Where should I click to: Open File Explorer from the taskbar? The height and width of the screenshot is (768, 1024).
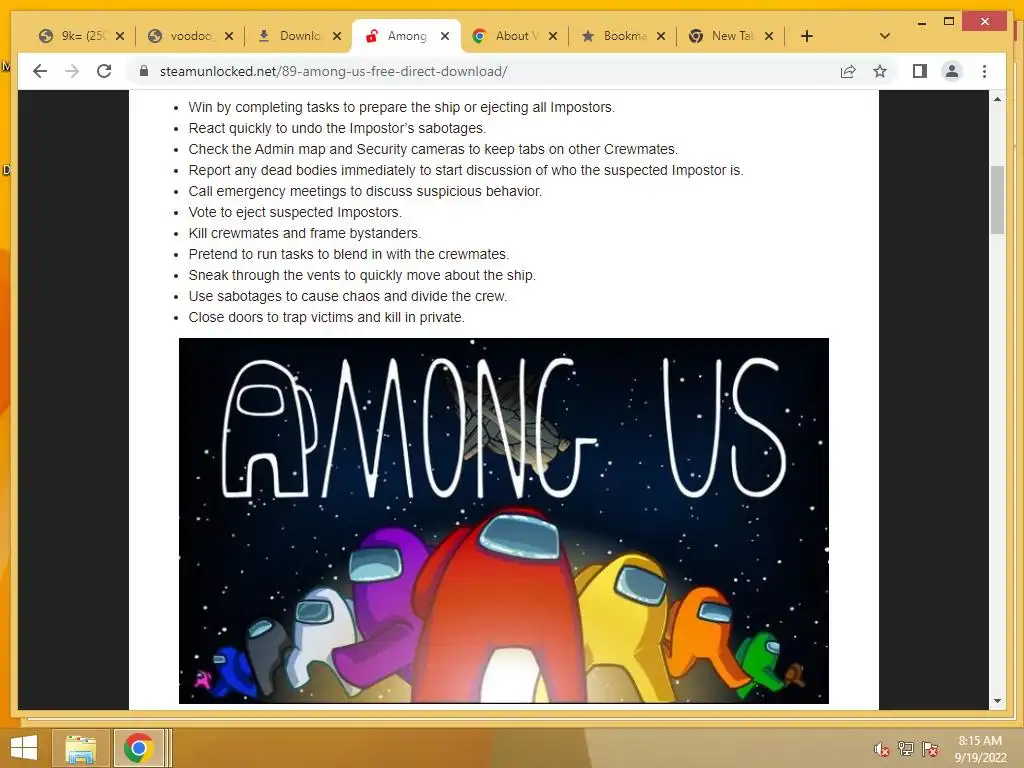[81, 748]
